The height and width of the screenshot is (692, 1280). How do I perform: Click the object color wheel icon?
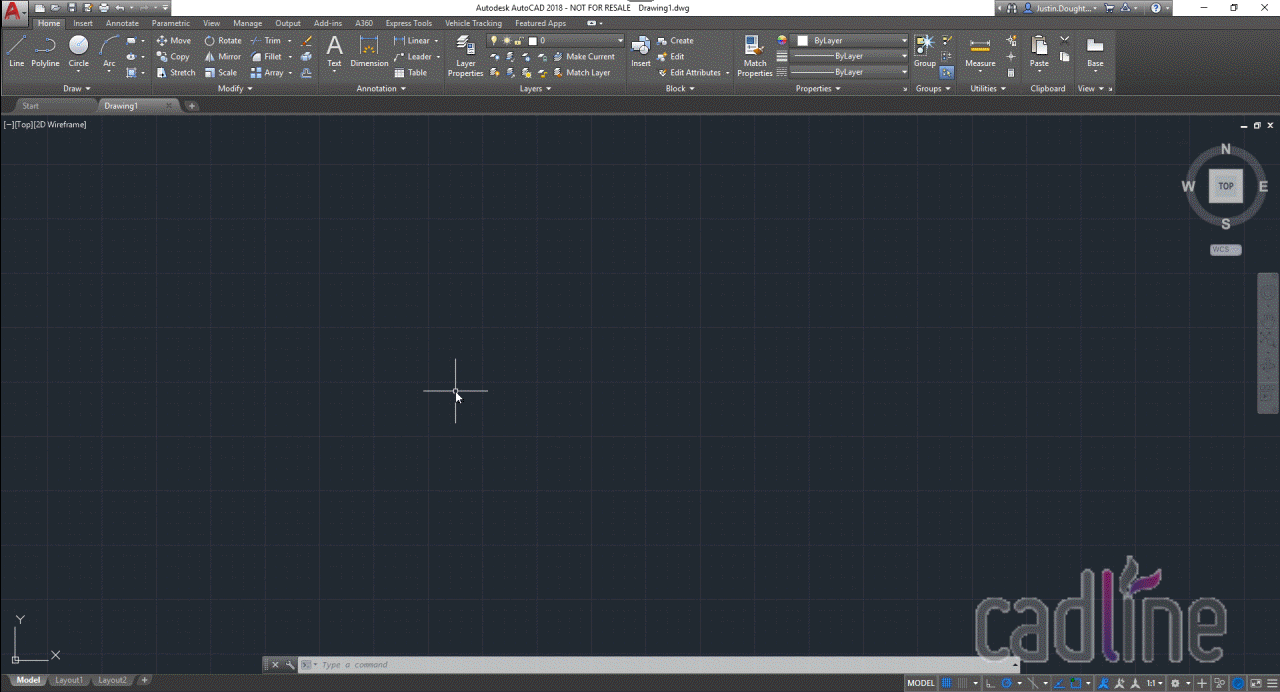783,41
